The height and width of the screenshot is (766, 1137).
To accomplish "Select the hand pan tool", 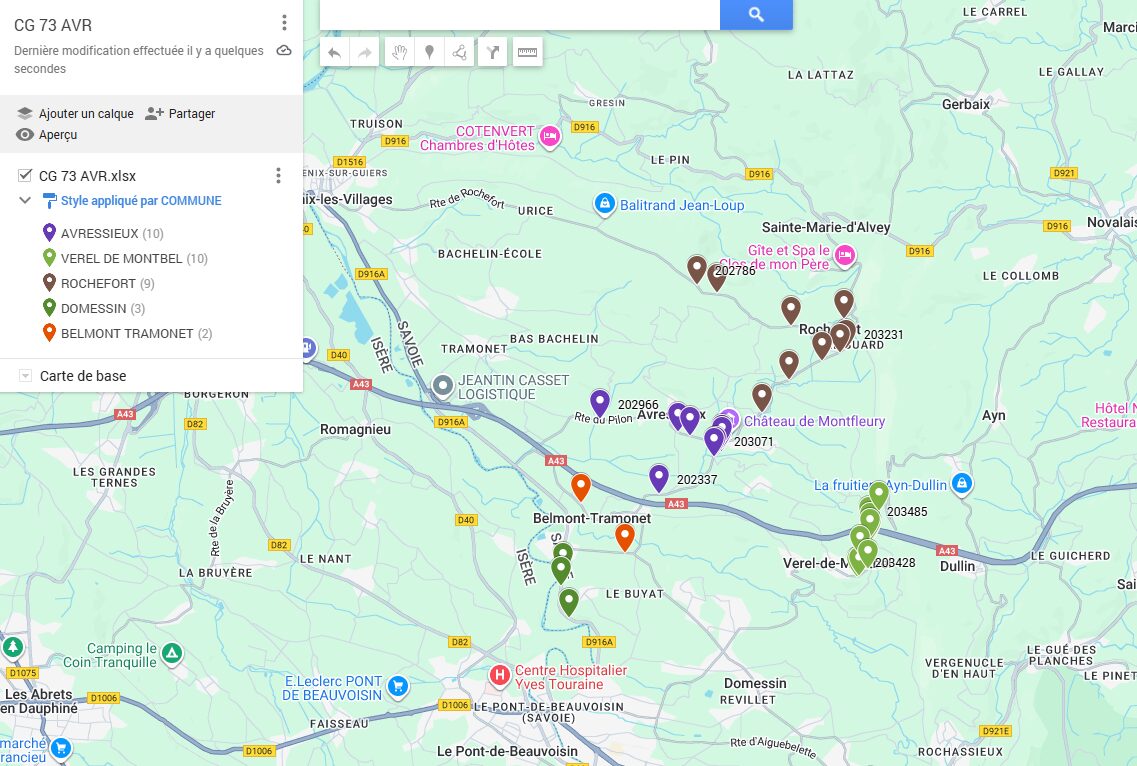I will click(x=398, y=53).
